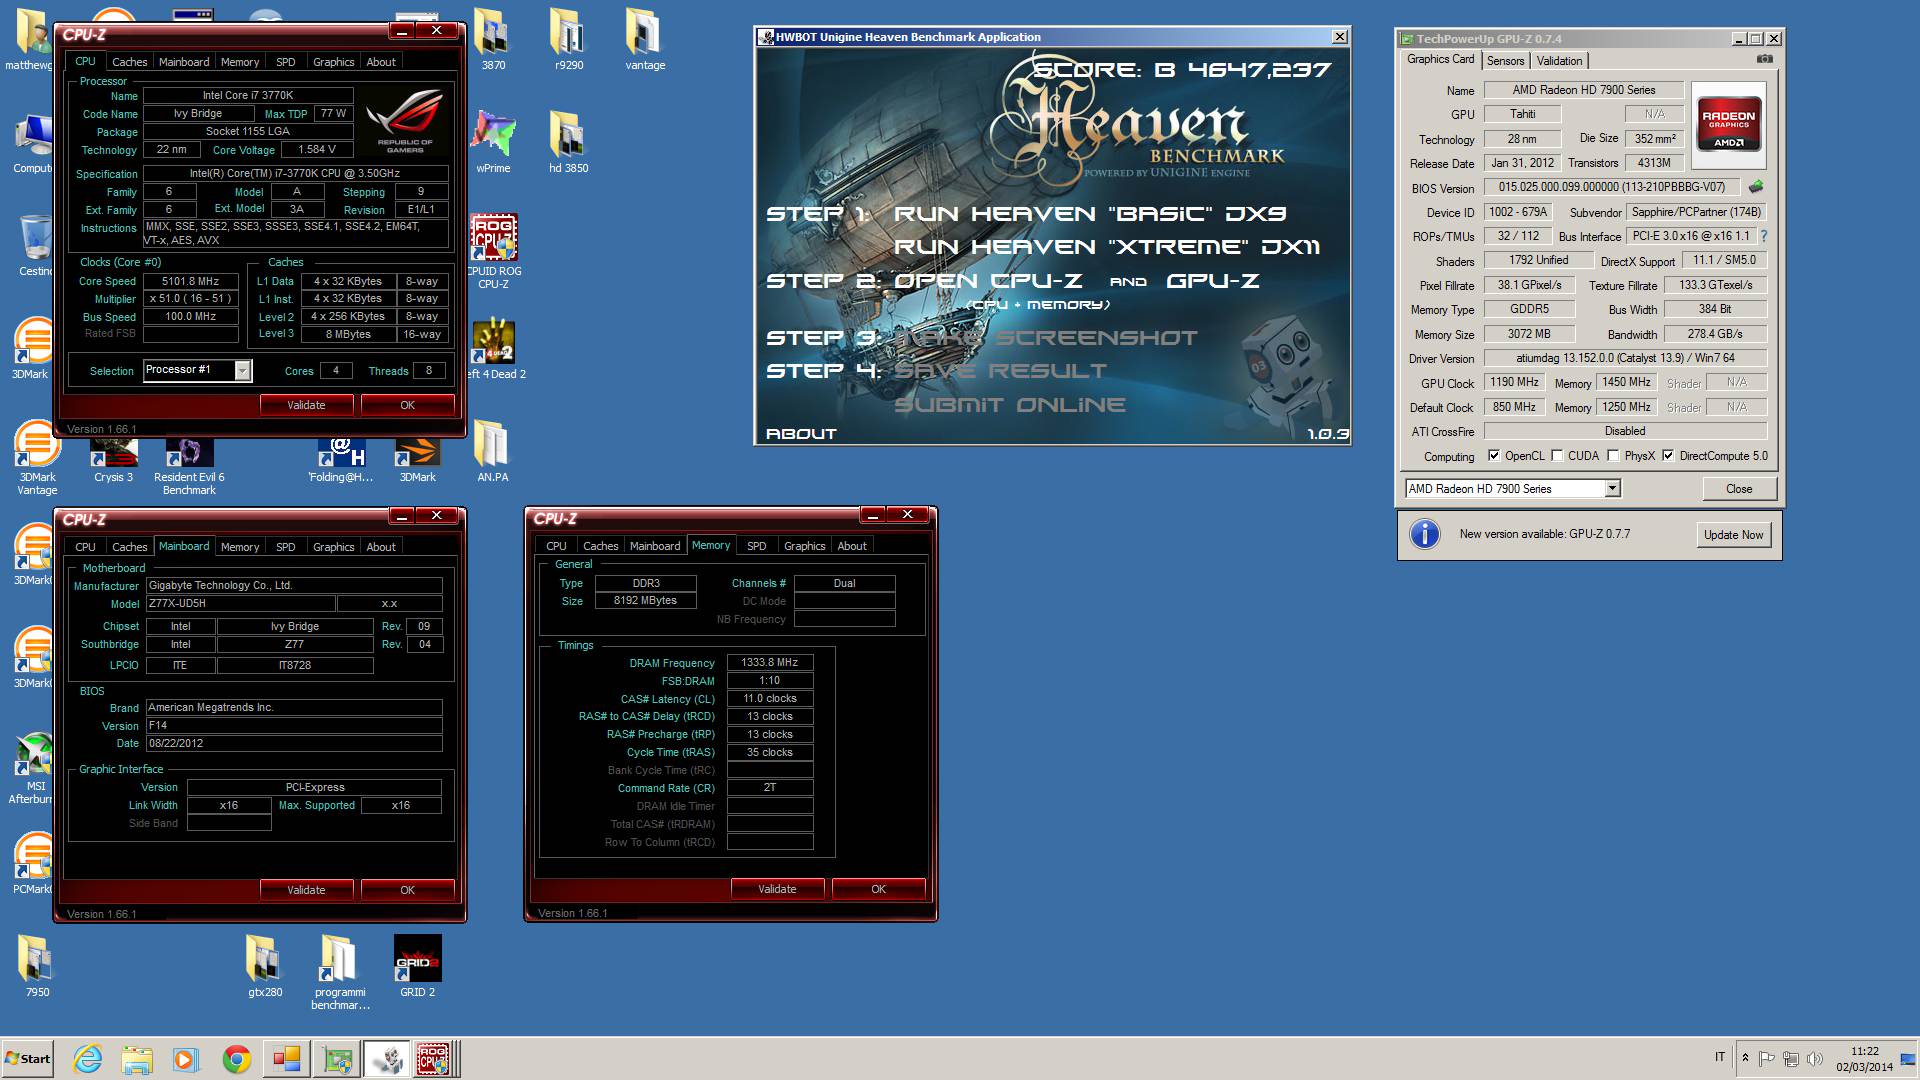This screenshot has width=1920, height=1080.
Task: Open Sensors tab in GPU-Z
Action: pyautogui.click(x=1505, y=61)
